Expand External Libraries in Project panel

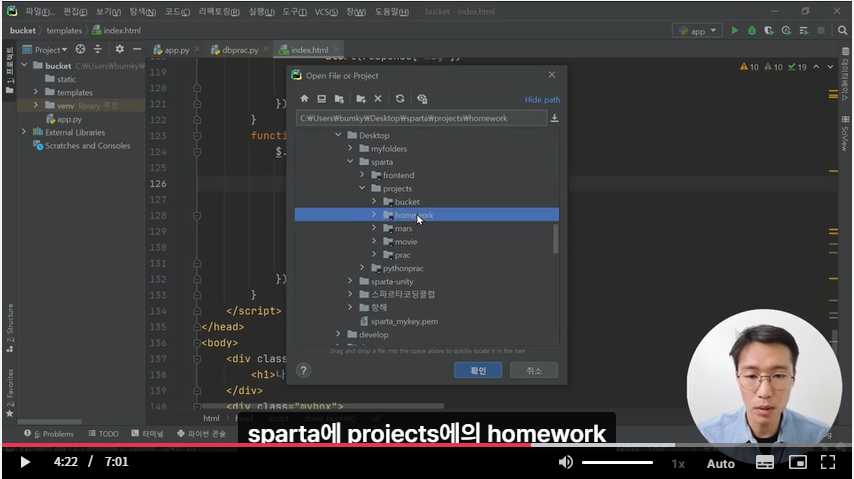(x=24, y=132)
